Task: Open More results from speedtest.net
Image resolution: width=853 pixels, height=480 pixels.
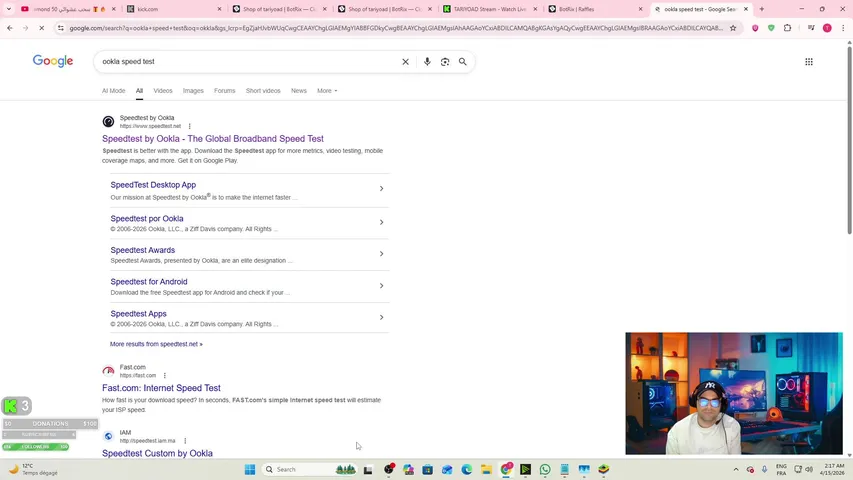Action: pyautogui.click(x=156, y=344)
